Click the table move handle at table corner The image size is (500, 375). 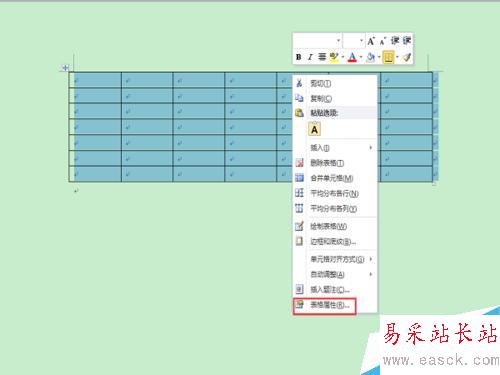pos(65,68)
